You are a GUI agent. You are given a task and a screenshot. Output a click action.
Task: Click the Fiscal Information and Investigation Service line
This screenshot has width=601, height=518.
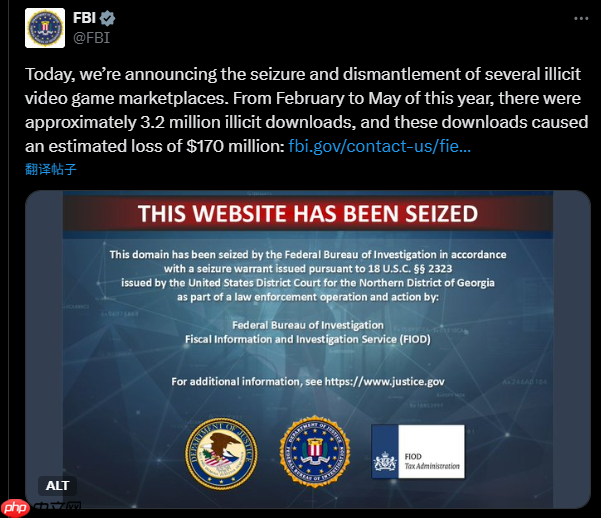point(308,339)
